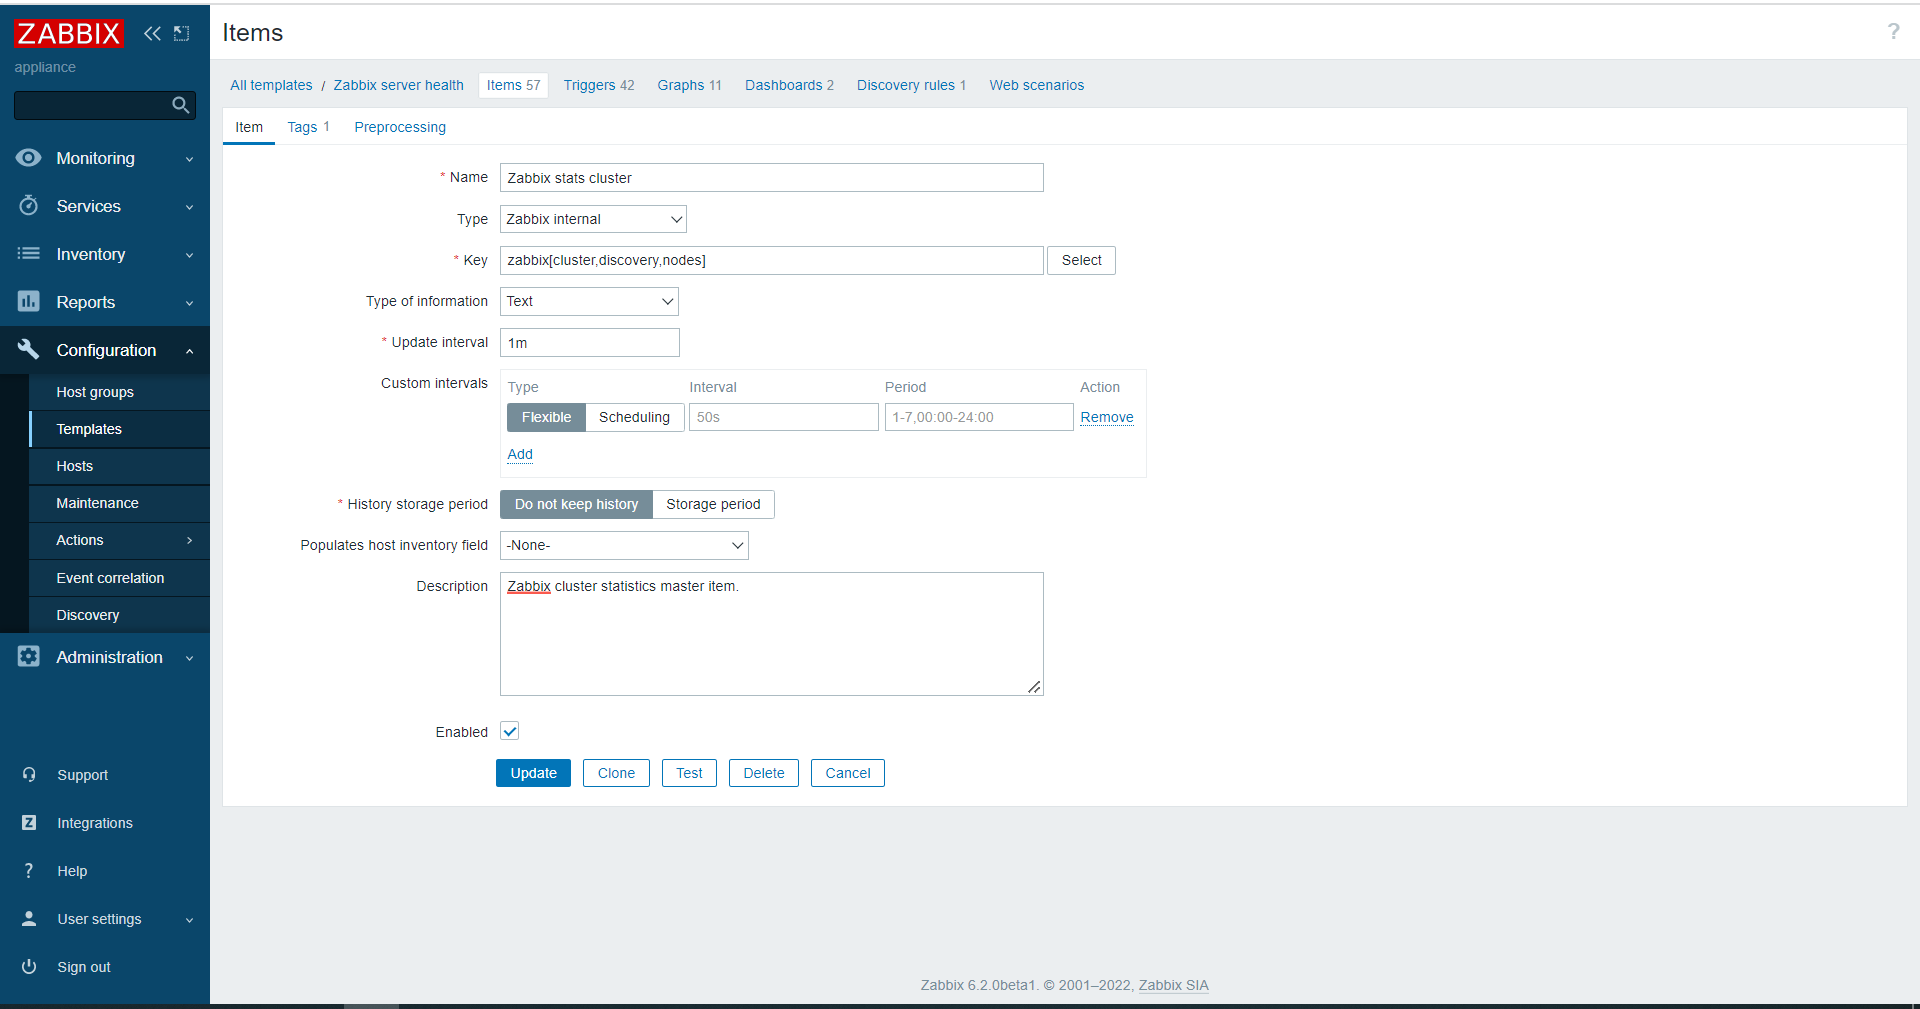Click the Services stopwatch icon
Screen dimensions: 1920x1009
(29, 206)
